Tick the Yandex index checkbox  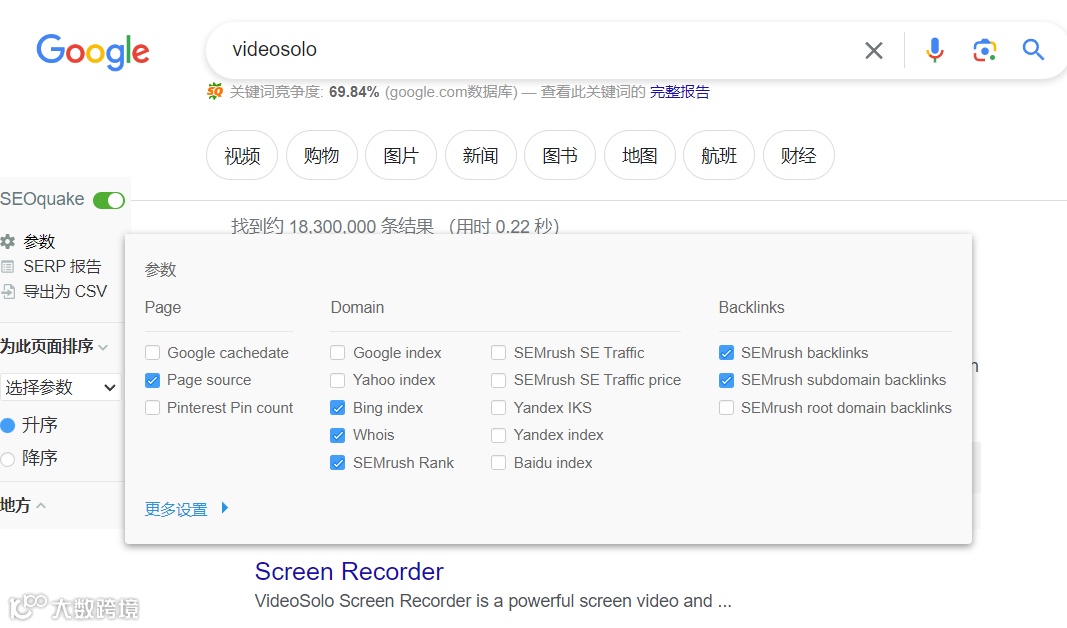(499, 435)
